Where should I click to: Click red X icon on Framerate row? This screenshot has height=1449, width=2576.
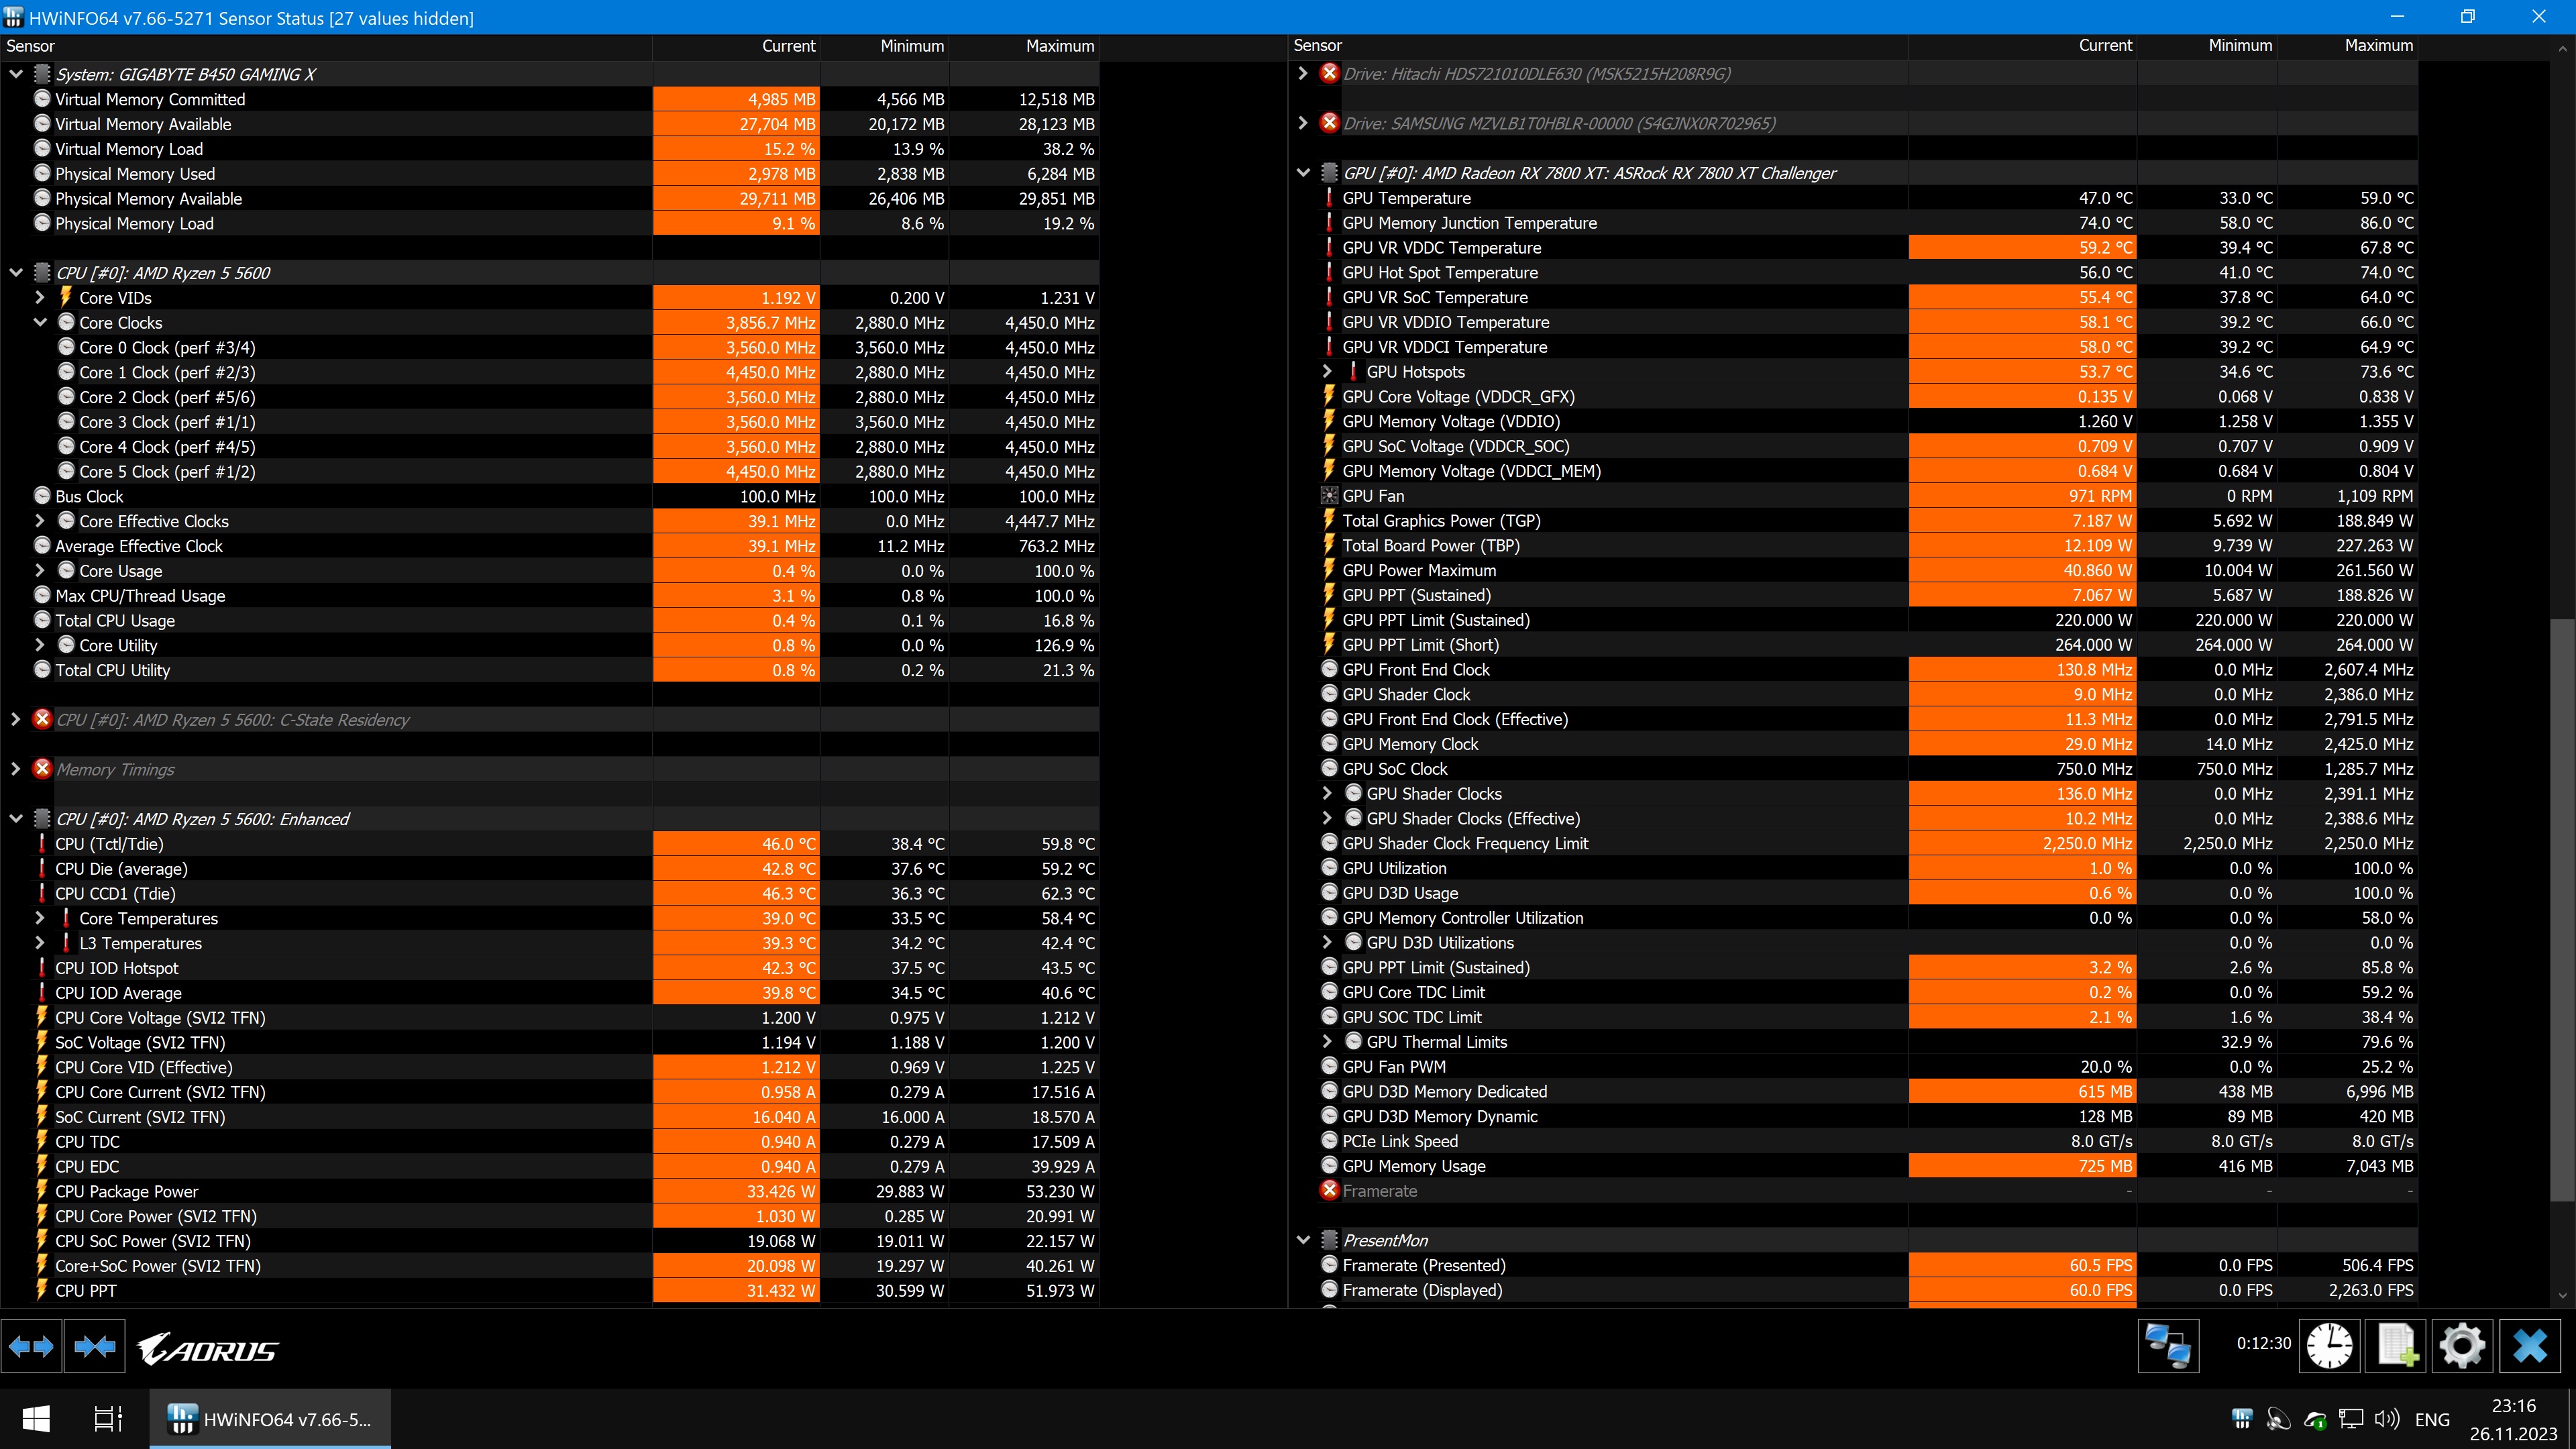coord(1329,1190)
